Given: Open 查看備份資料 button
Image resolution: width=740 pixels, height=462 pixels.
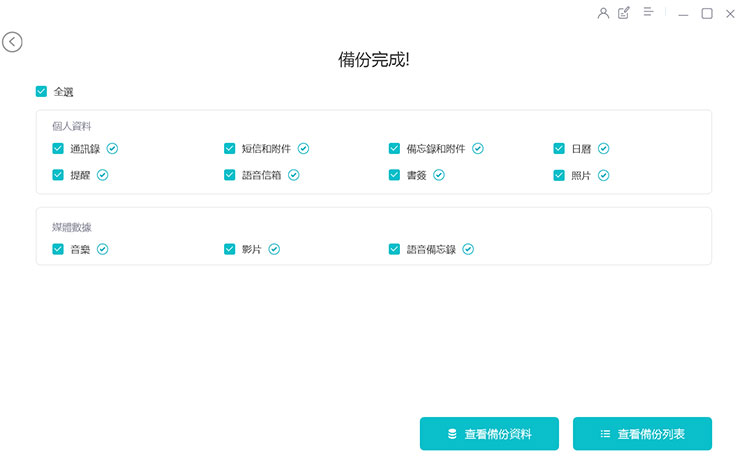Looking at the screenshot, I should [x=489, y=434].
